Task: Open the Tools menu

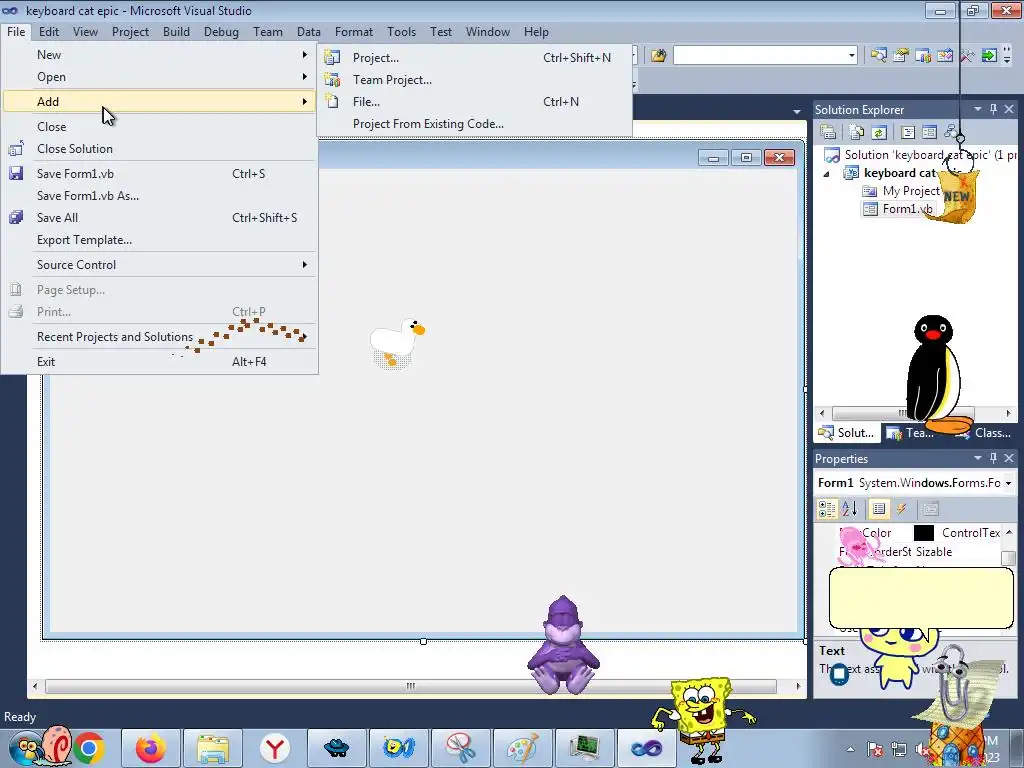Action: tap(401, 32)
